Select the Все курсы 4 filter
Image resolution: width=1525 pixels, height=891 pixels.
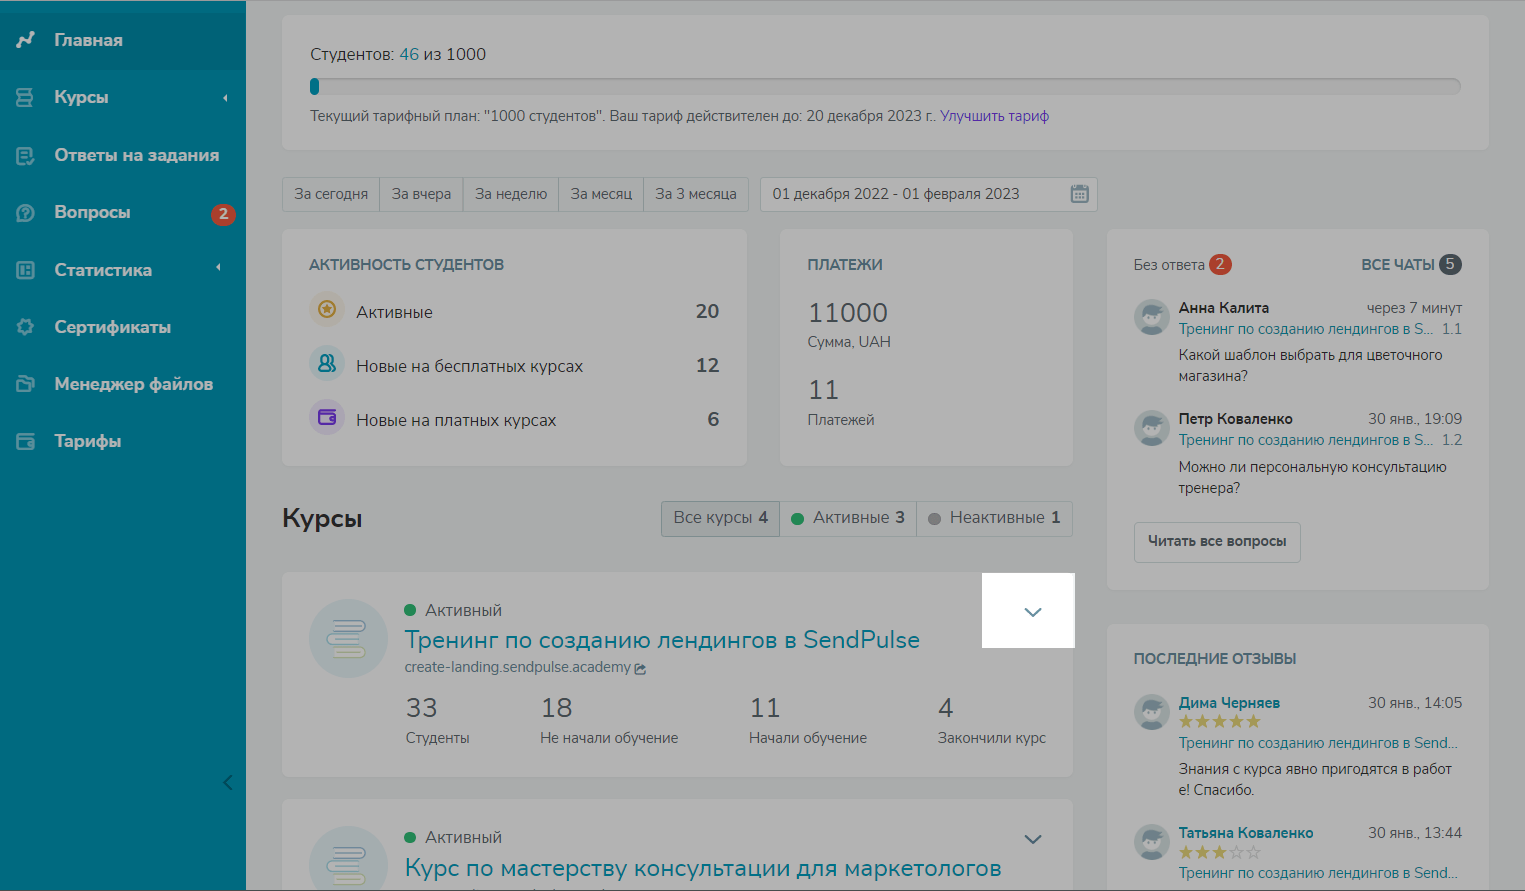point(720,518)
